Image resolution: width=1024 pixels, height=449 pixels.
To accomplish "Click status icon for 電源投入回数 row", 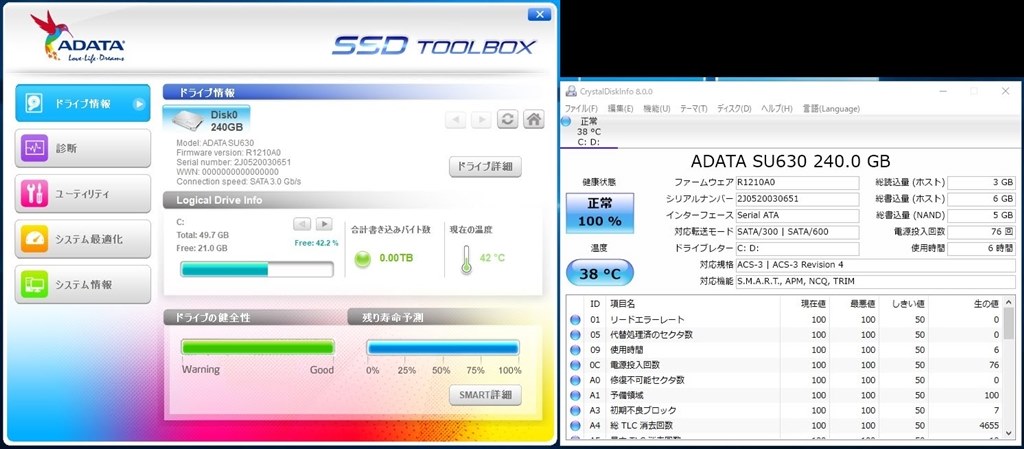I will (575, 365).
